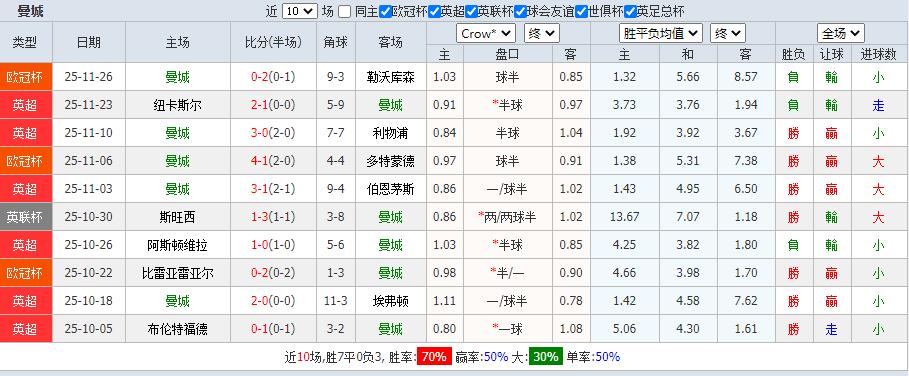Click the *一球 handicap cell

507,329
